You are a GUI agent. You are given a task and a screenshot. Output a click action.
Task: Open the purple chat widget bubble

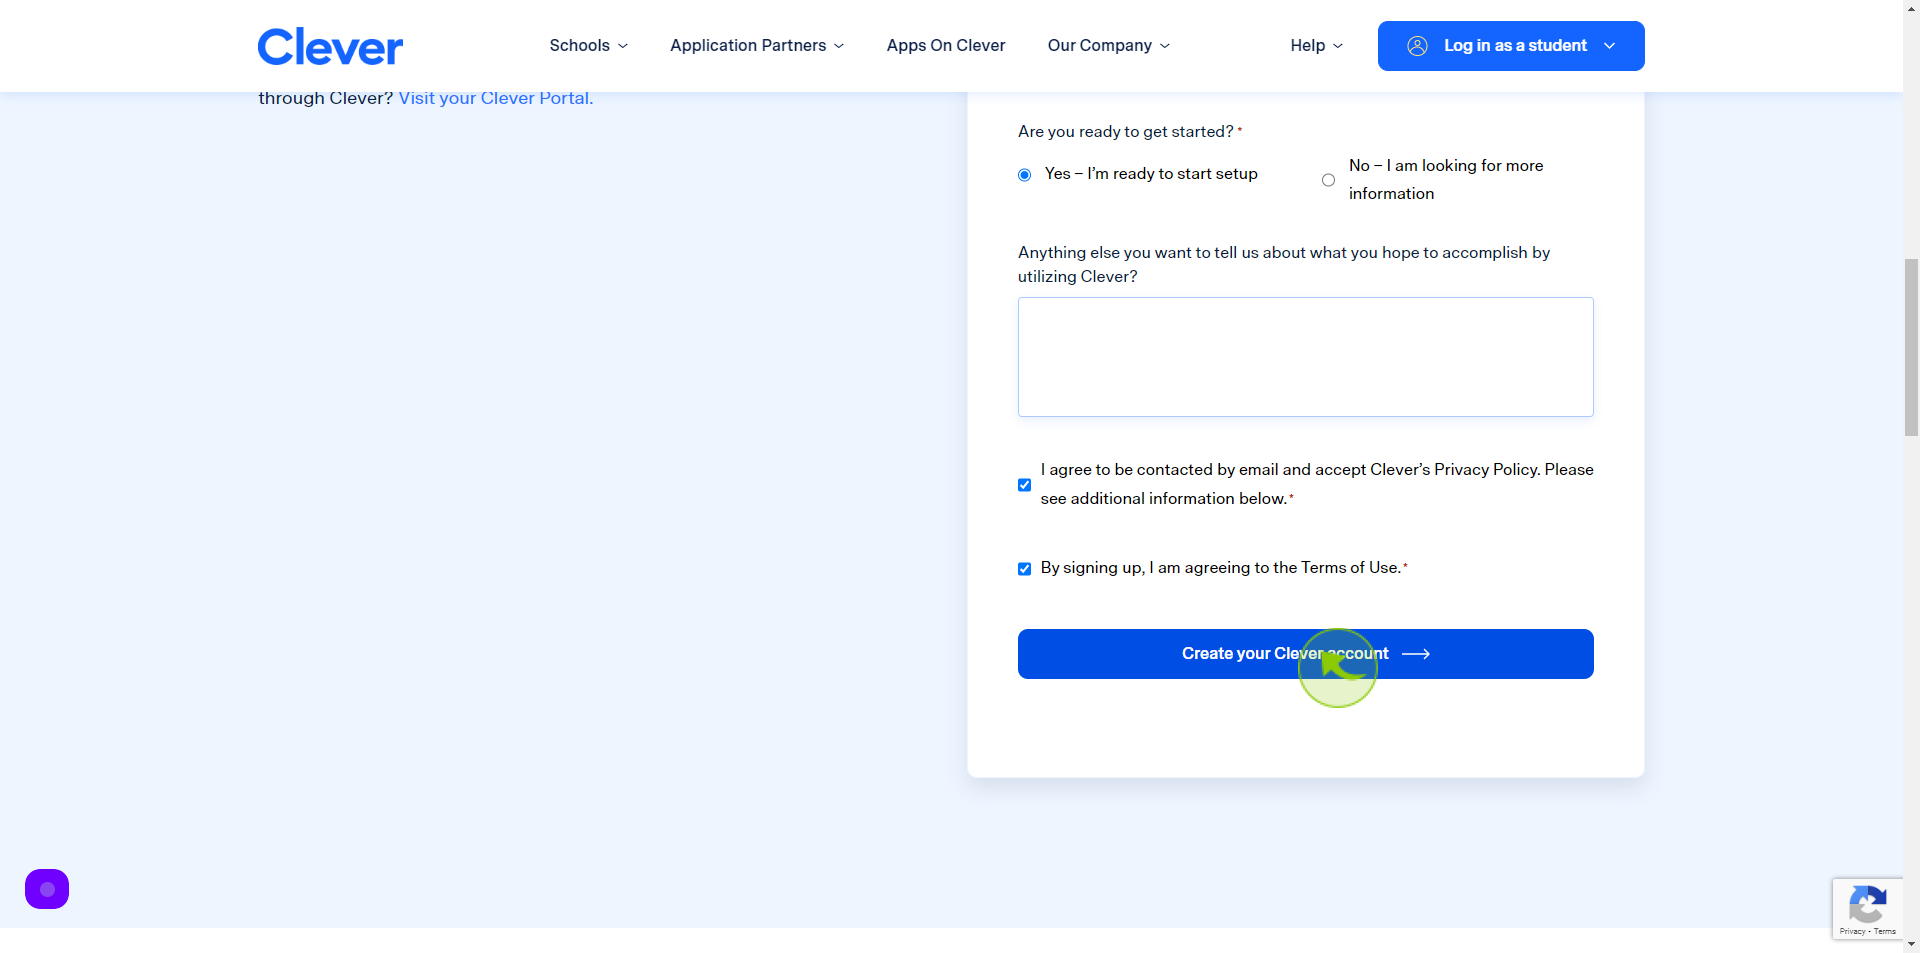[x=47, y=889]
